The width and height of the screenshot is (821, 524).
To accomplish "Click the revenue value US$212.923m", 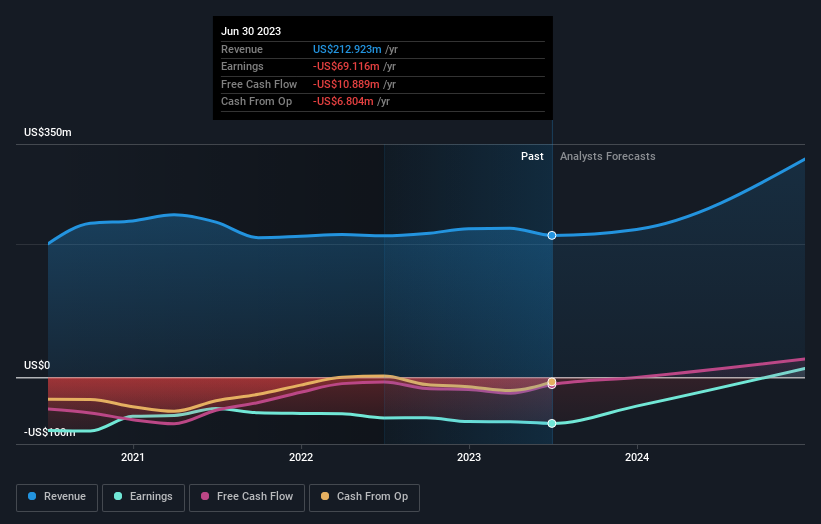I will [x=347, y=49].
